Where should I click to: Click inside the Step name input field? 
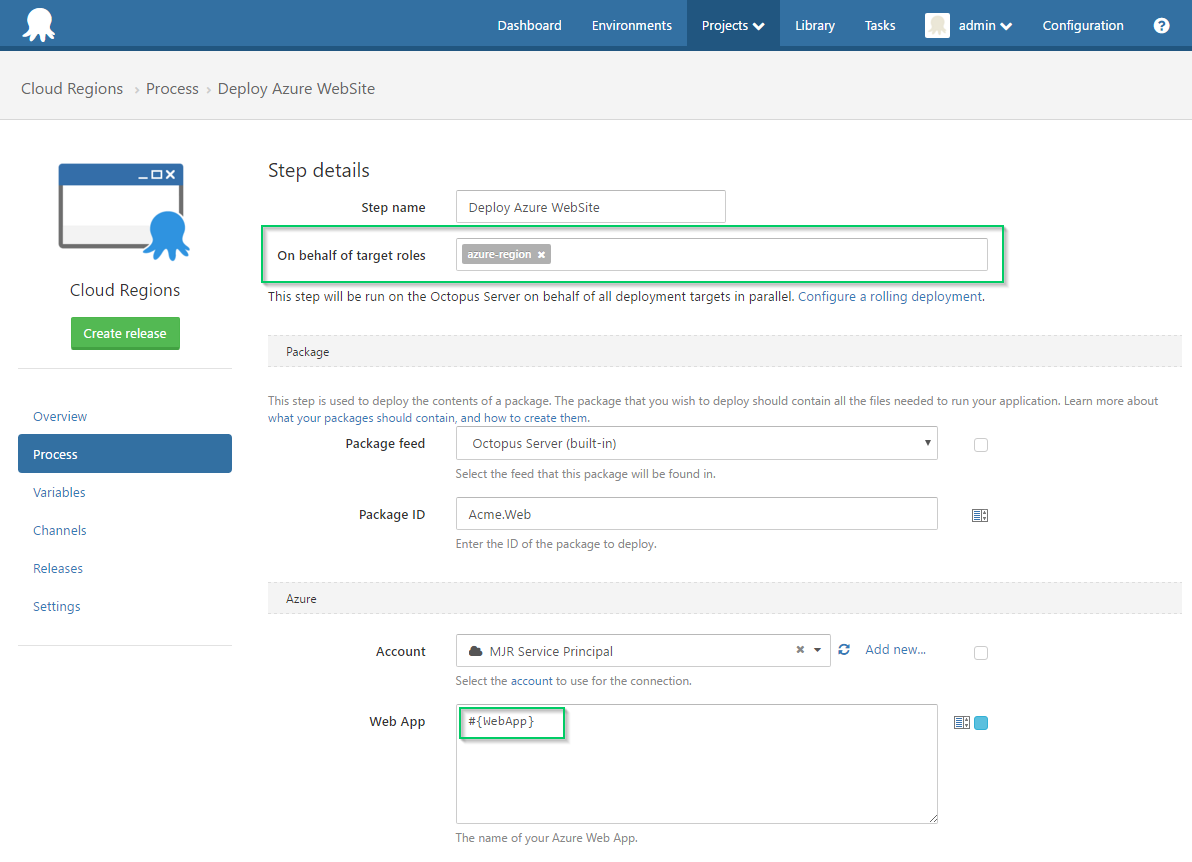click(590, 206)
